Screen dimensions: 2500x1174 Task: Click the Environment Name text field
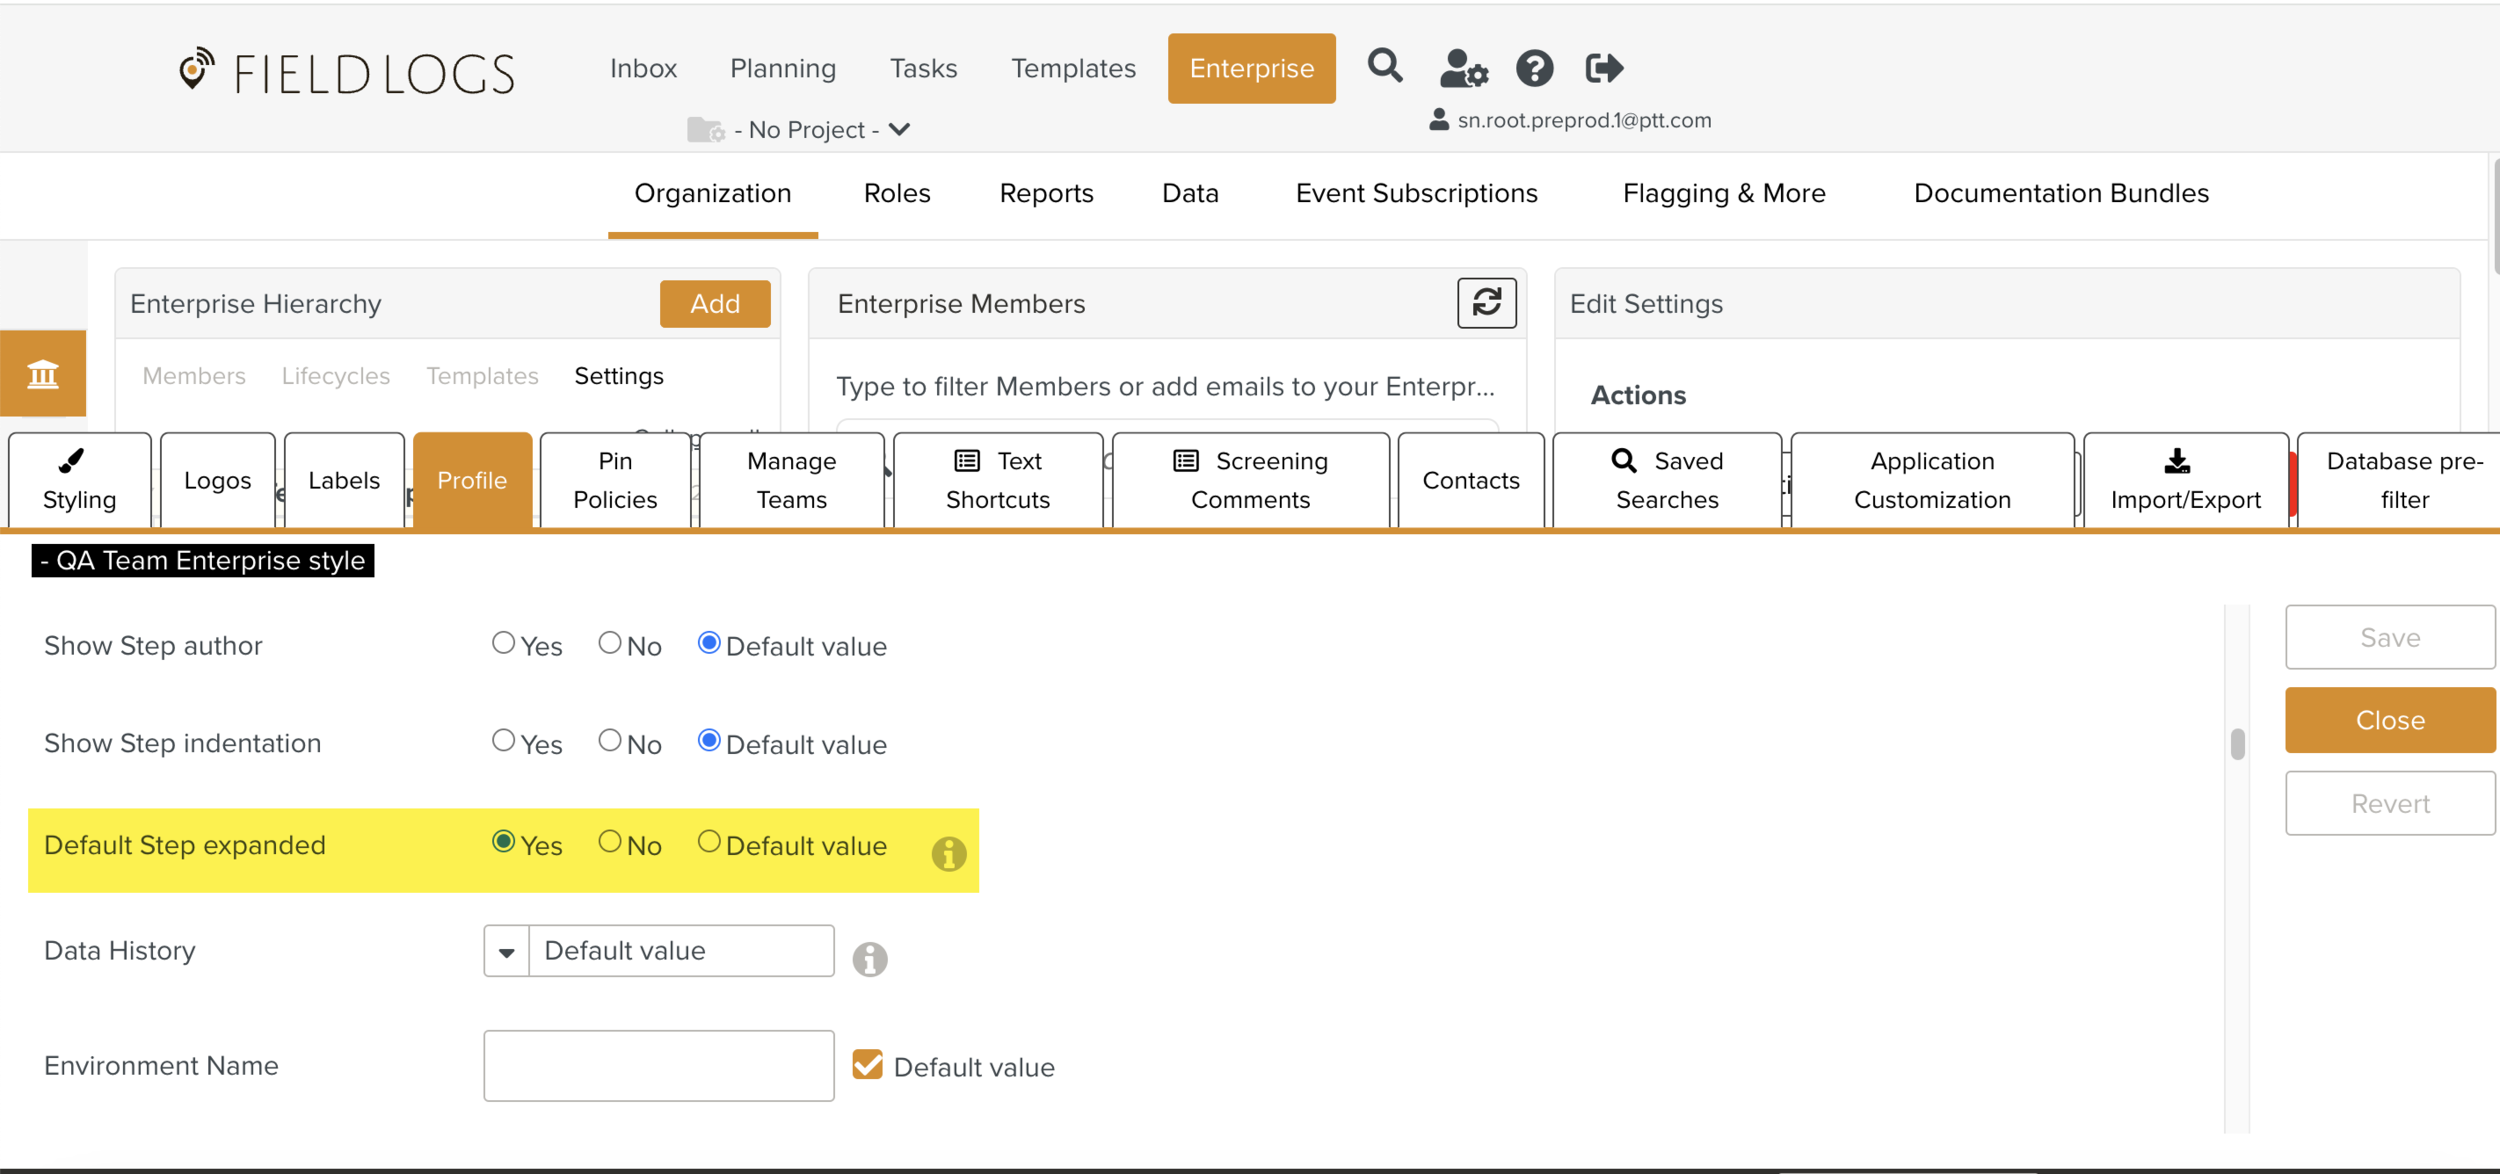point(658,1066)
